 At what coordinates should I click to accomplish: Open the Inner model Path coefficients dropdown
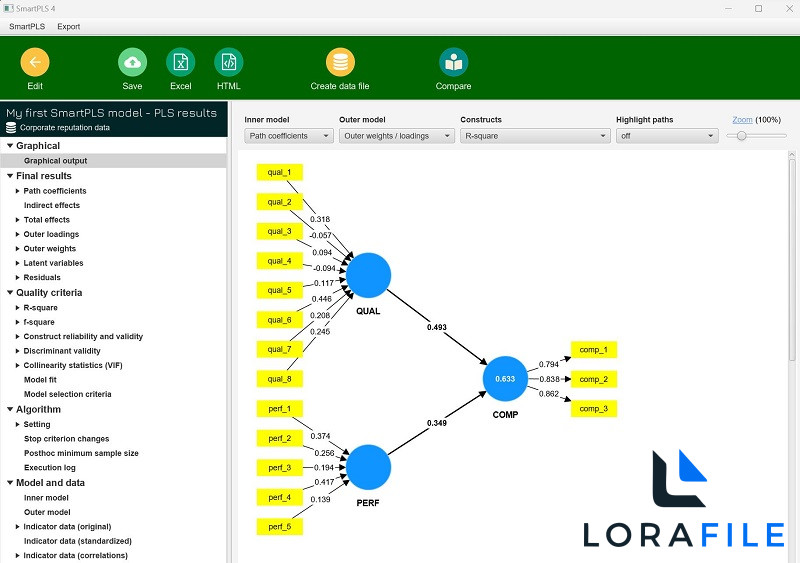coord(289,136)
